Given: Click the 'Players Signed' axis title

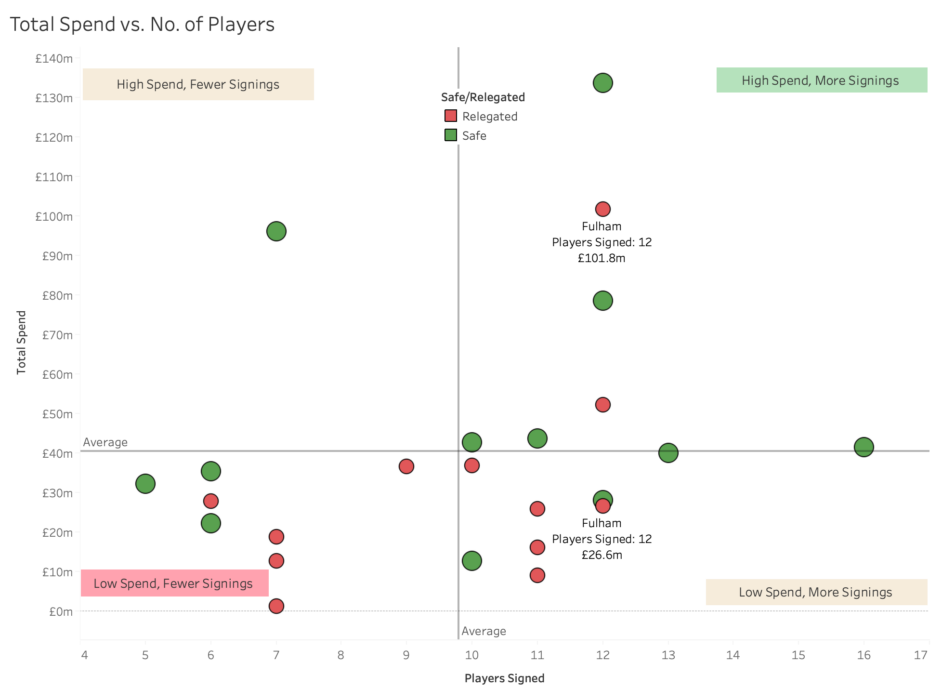Looking at the screenshot, I should [505, 678].
